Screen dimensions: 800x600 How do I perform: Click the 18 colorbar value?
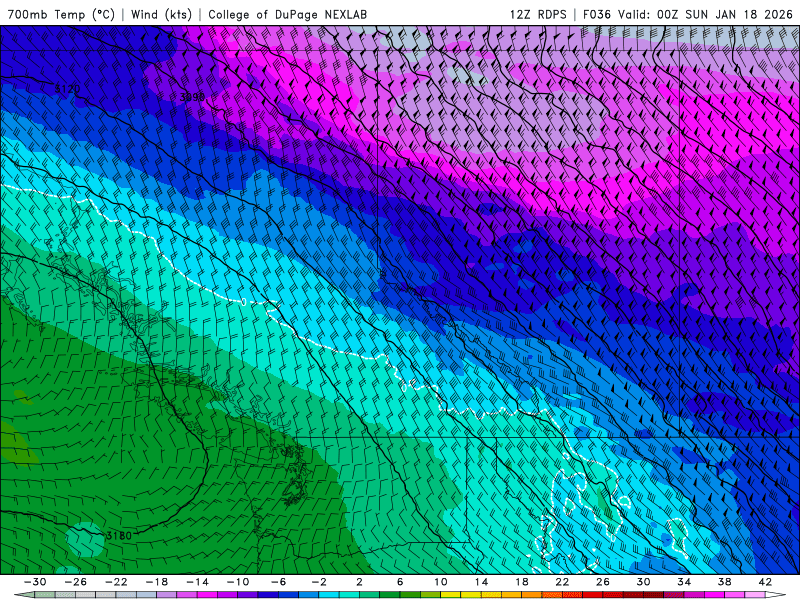tap(522, 582)
